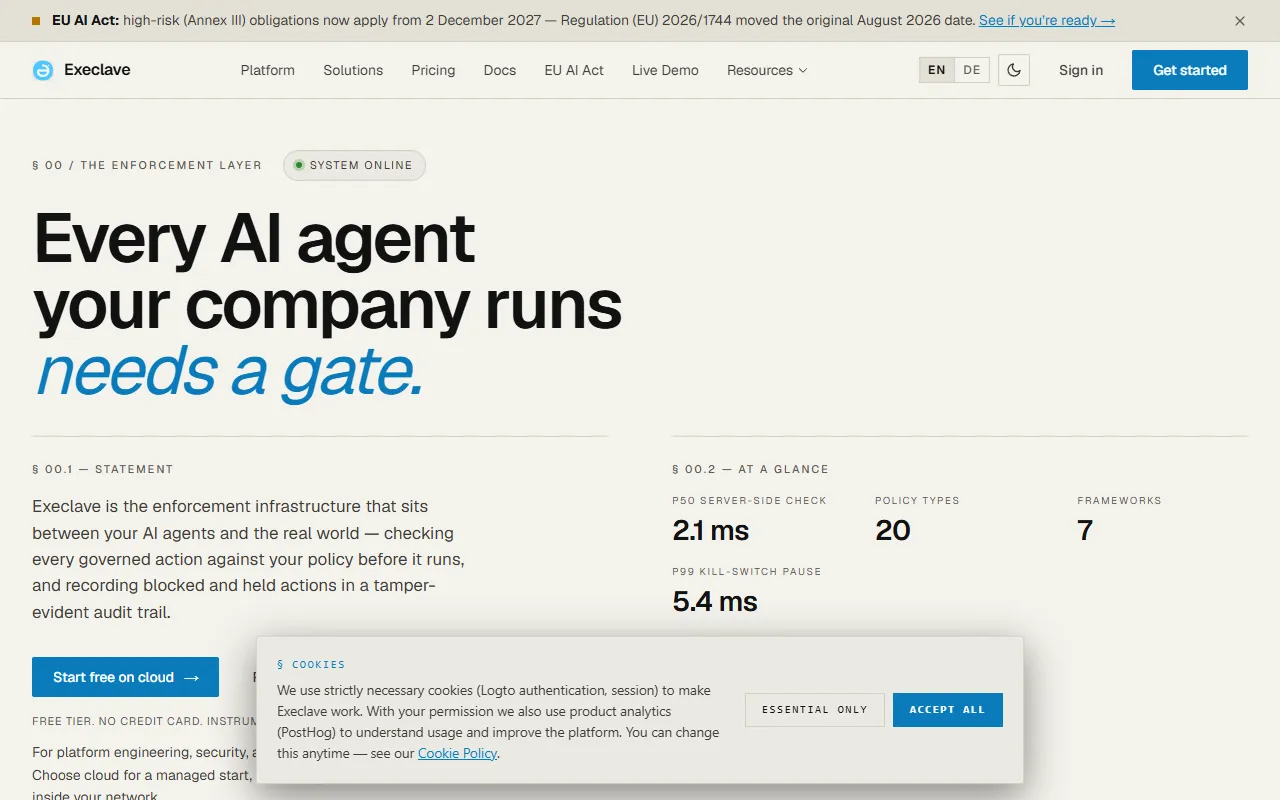This screenshot has width=1280, height=800.
Task: Click the "§ 00 / THE ENFORCEMENT LAYER" label
Action: (147, 165)
